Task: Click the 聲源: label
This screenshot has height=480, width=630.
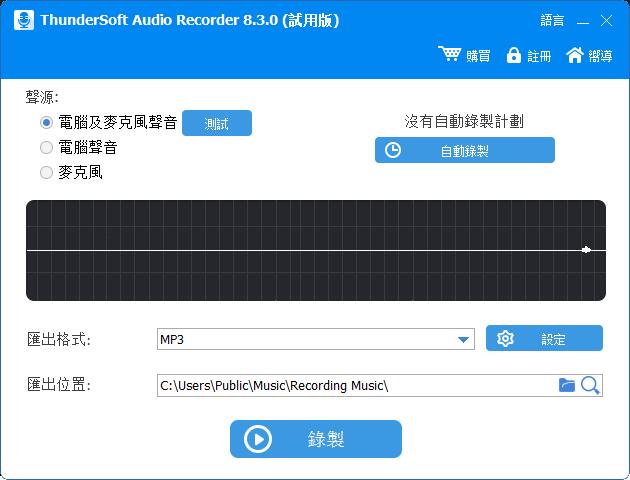Action: (x=42, y=97)
